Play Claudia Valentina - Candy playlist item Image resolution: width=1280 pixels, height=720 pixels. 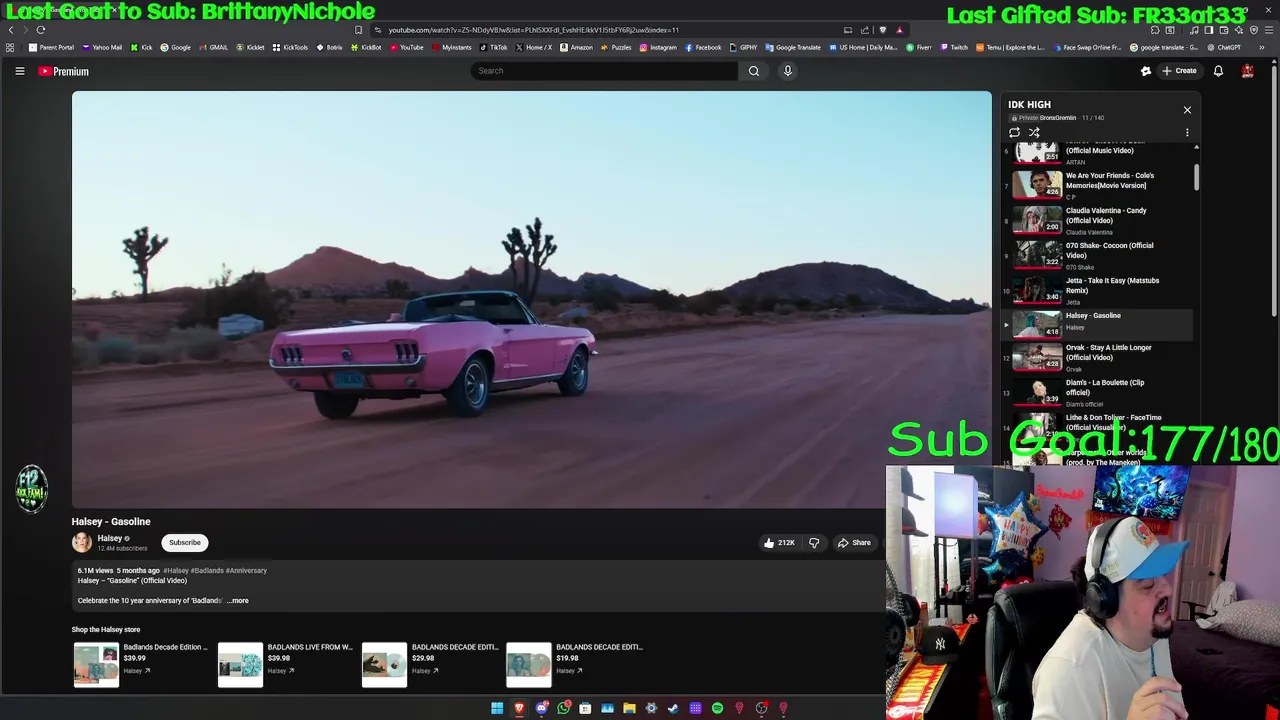click(1097, 220)
